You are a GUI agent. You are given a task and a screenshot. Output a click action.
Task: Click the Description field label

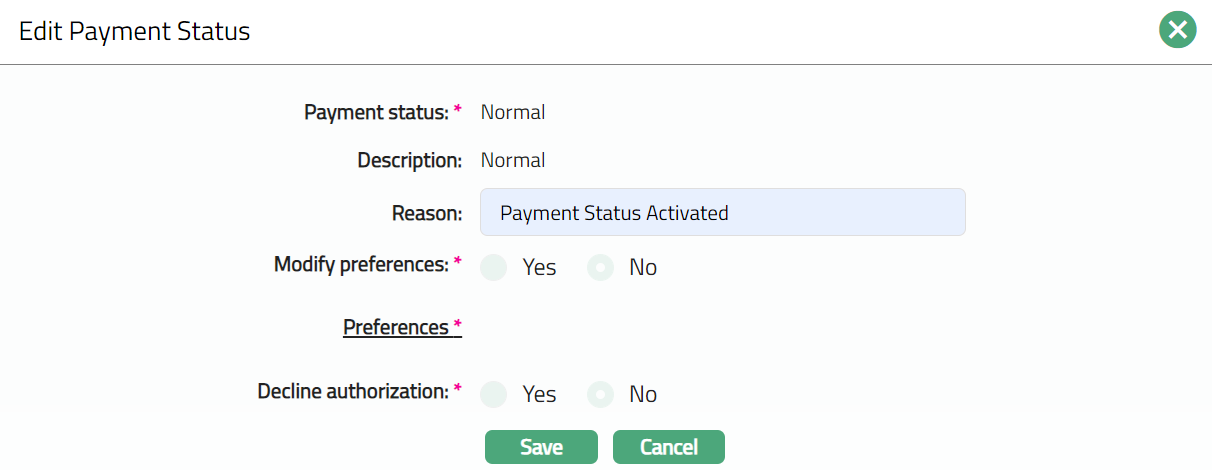(x=409, y=160)
